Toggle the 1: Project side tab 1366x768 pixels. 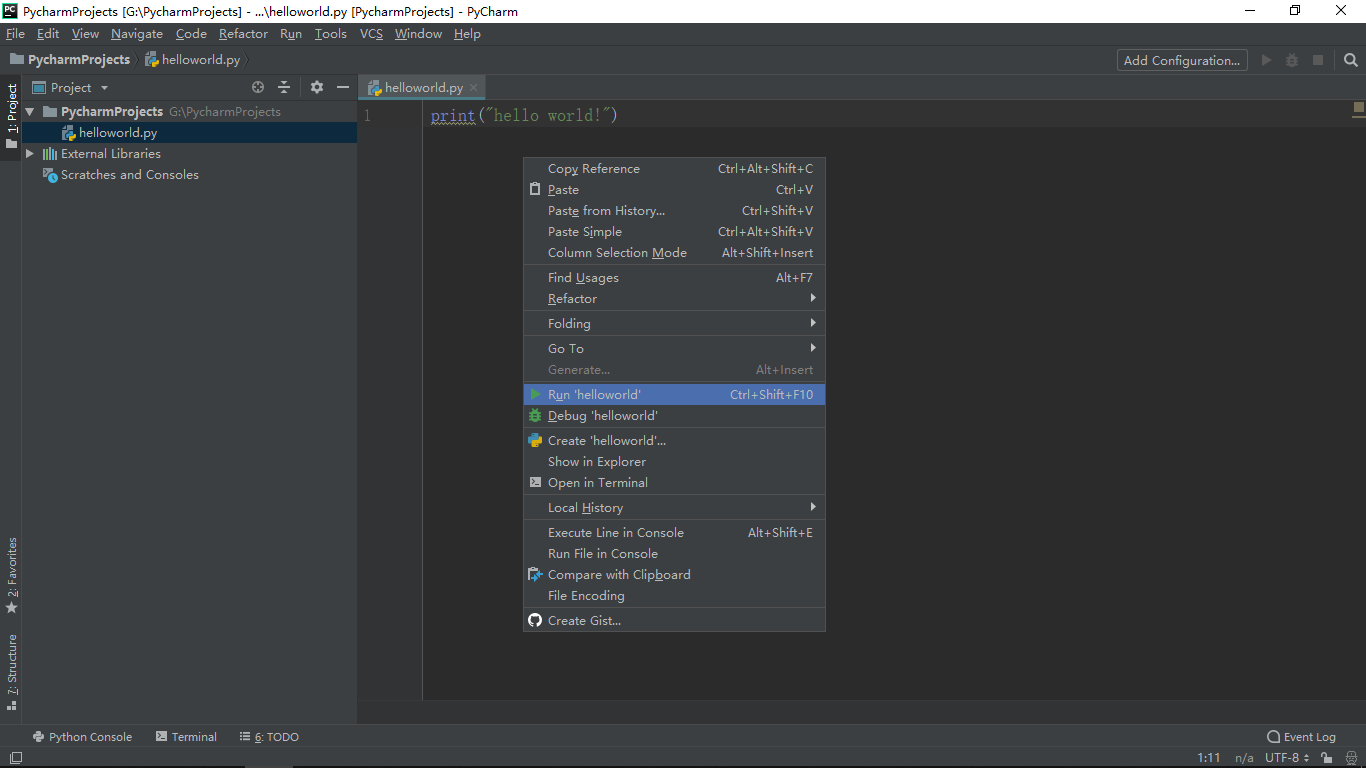[x=11, y=115]
